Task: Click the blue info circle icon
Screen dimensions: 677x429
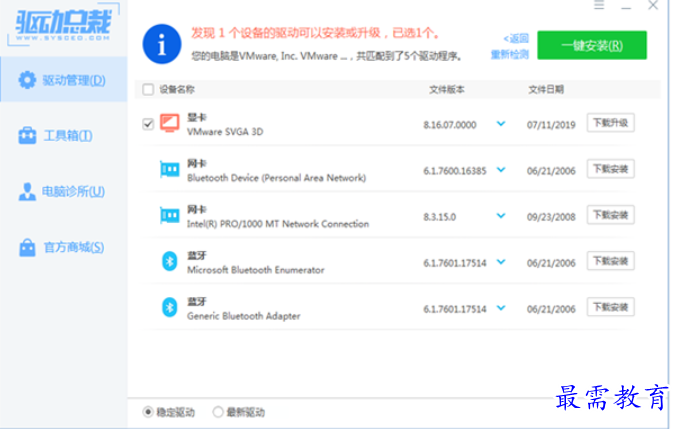Action: pos(162,44)
